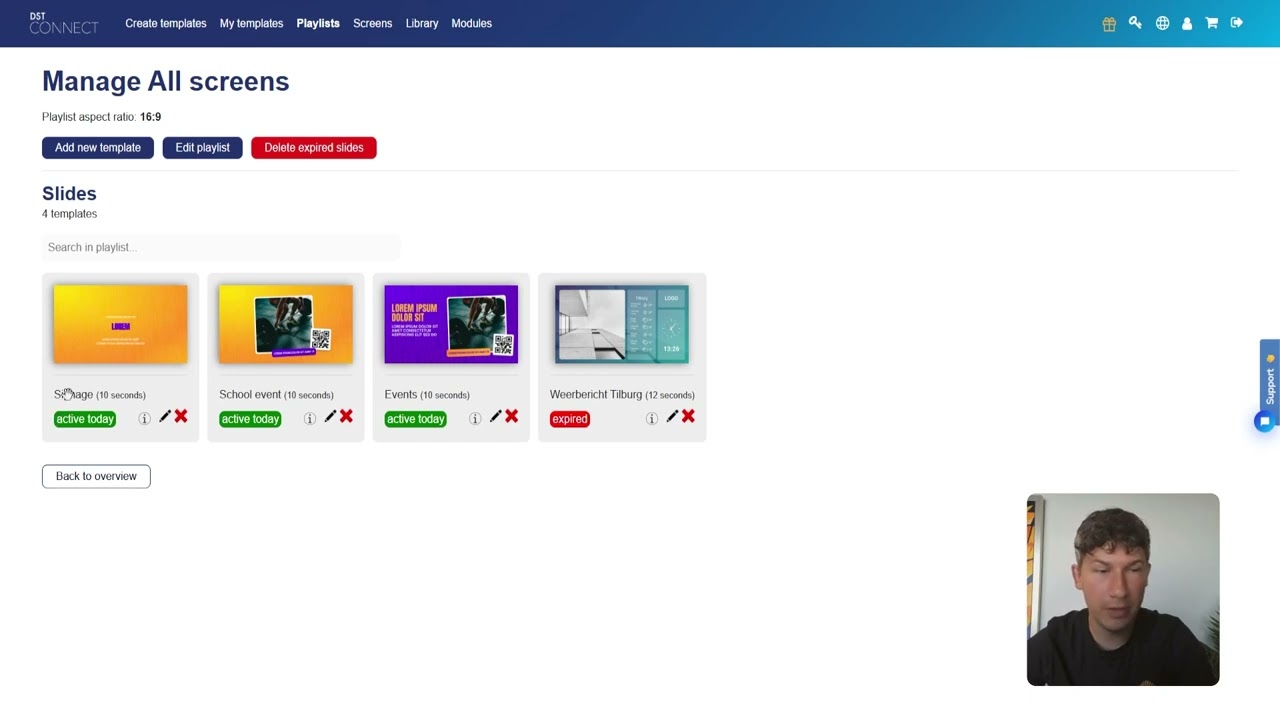
Task: Delete School event slide
Action: point(346,416)
